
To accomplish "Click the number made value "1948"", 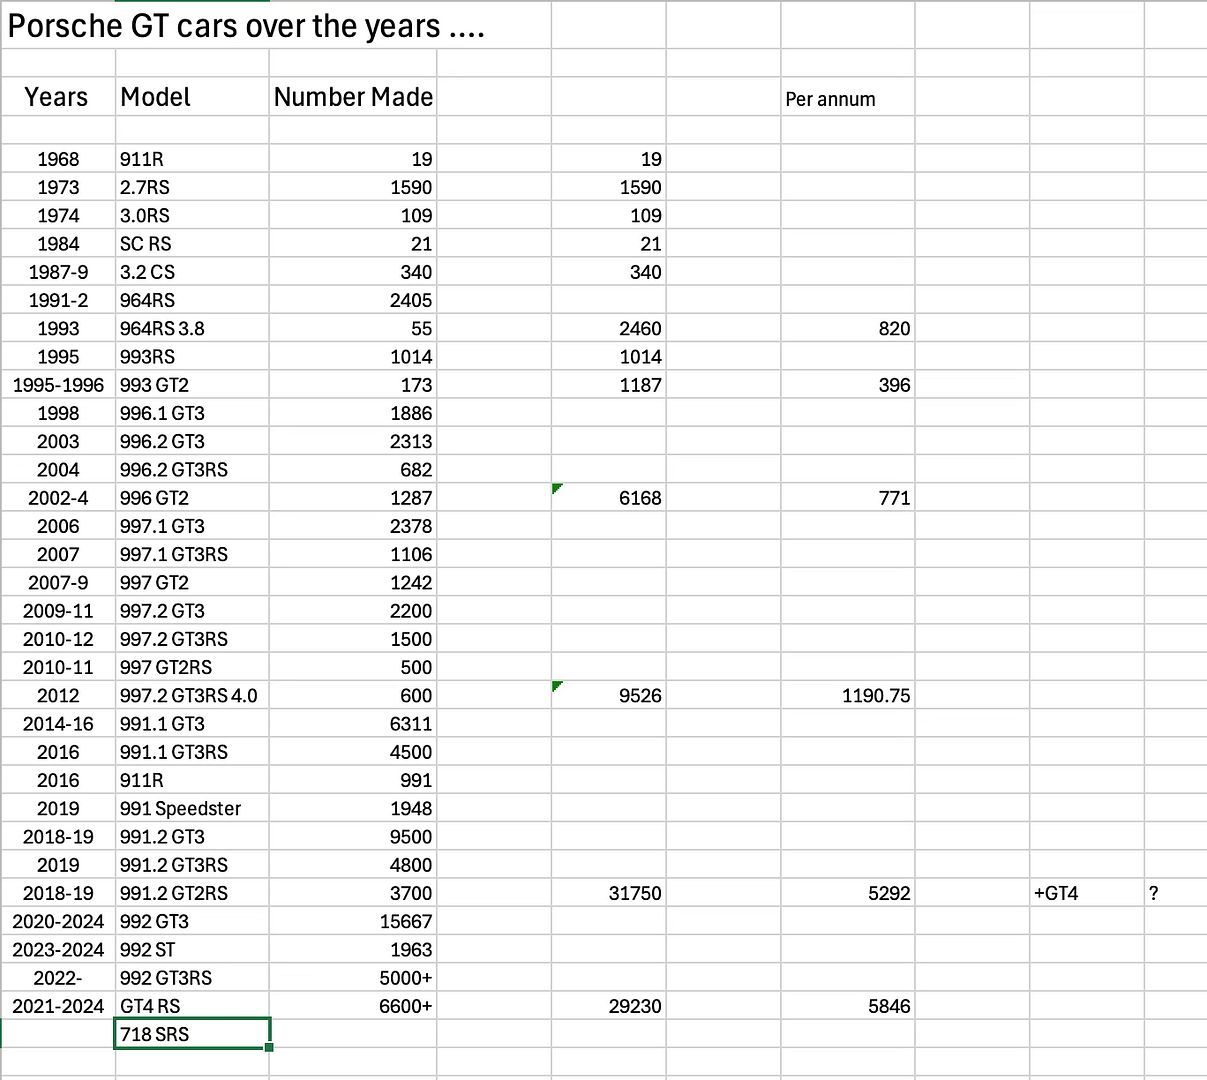I will (352, 808).
